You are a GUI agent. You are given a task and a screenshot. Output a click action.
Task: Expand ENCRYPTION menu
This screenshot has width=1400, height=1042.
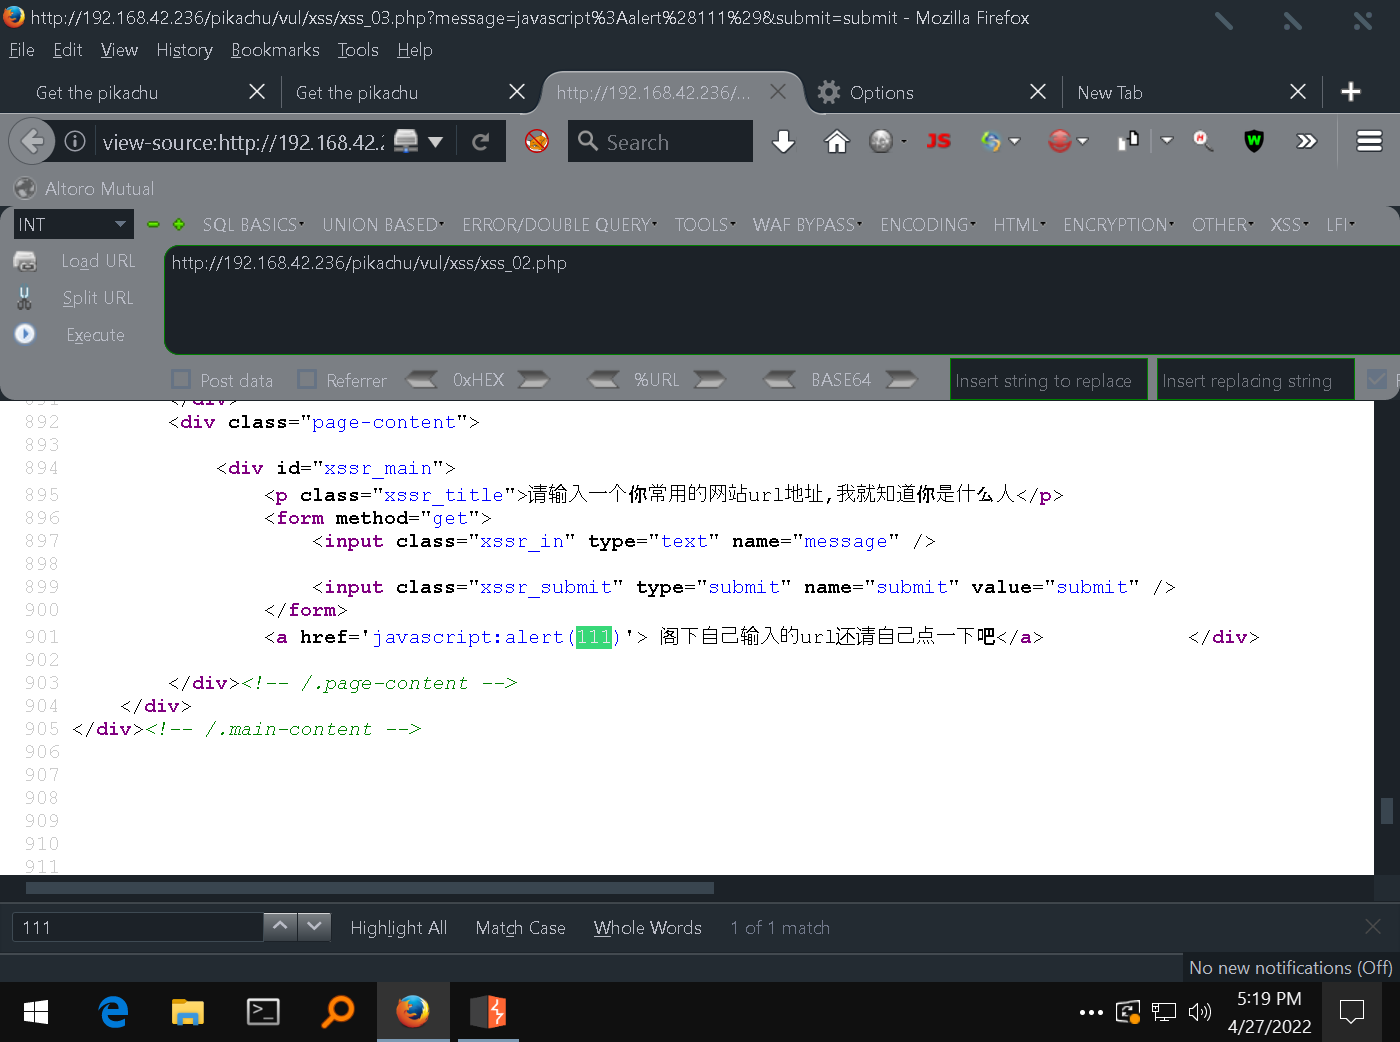click(1118, 225)
